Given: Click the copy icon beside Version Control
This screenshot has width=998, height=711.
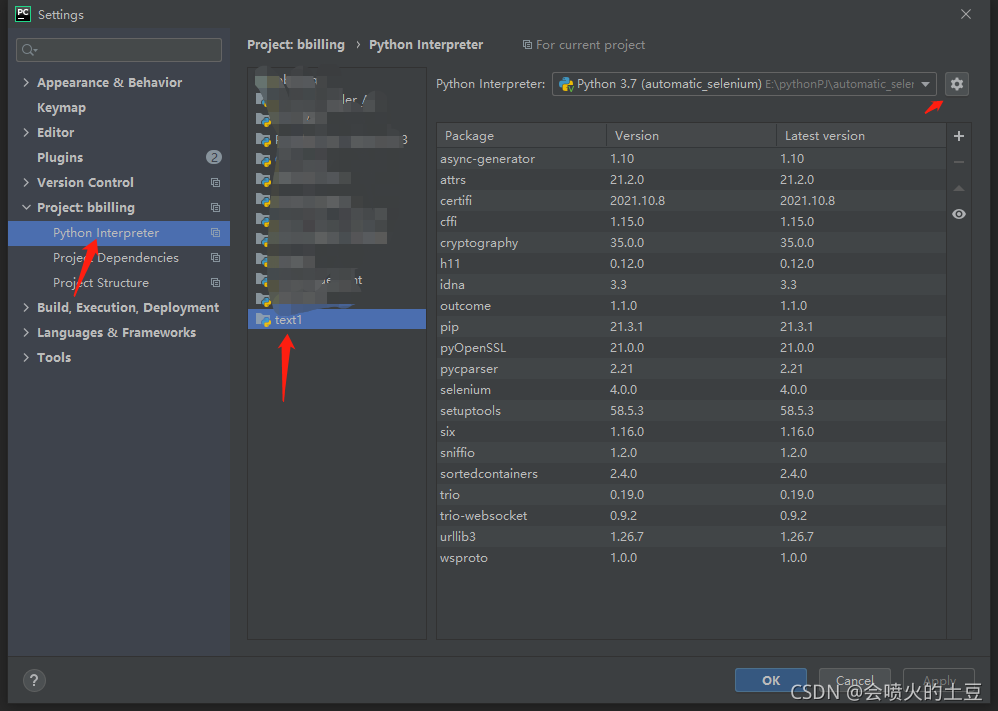Looking at the screenshot, I should 216,183.
